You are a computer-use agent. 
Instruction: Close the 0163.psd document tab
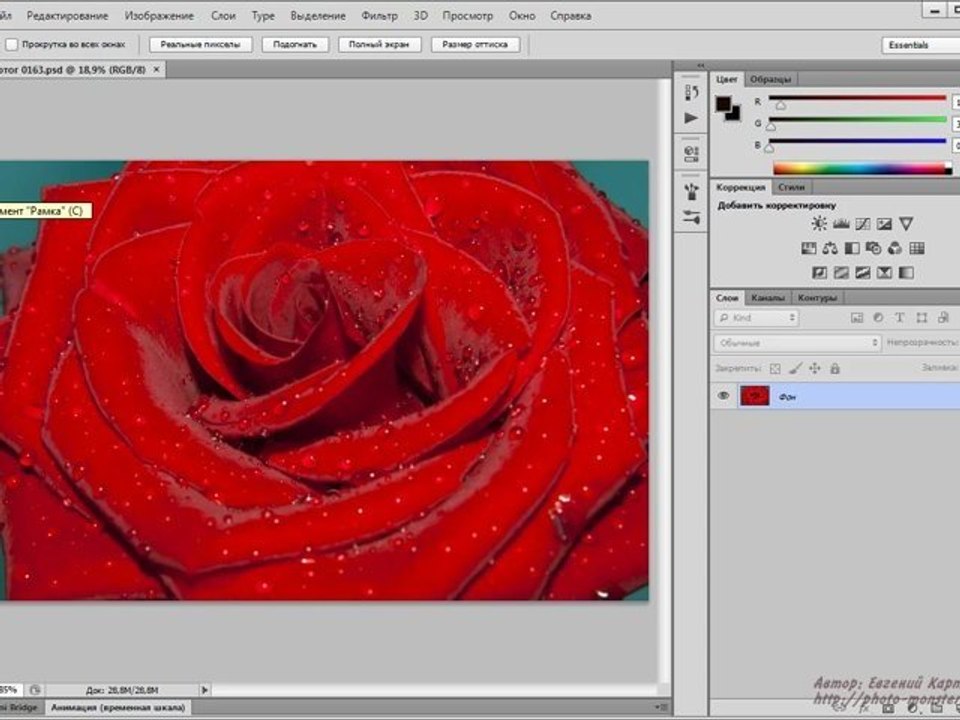pos(156,70)
